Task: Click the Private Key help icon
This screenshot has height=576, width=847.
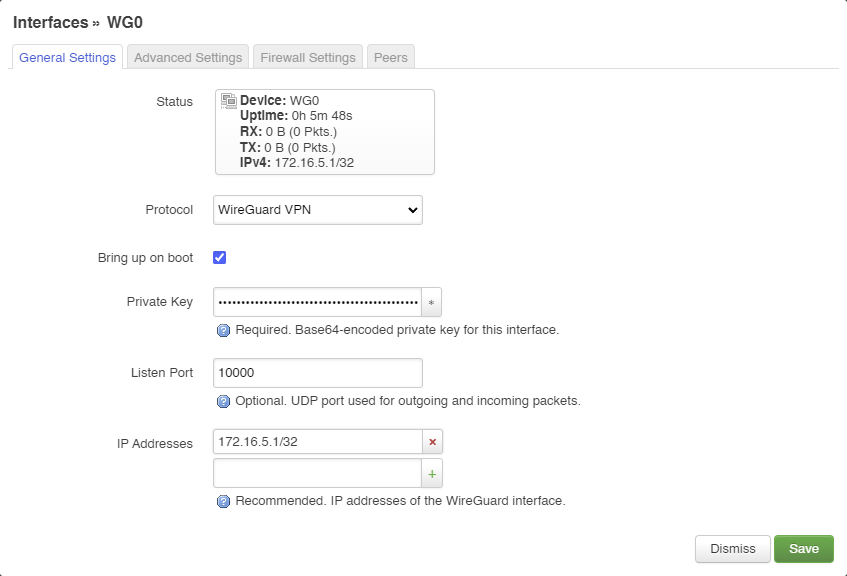Action: [223, 330]
